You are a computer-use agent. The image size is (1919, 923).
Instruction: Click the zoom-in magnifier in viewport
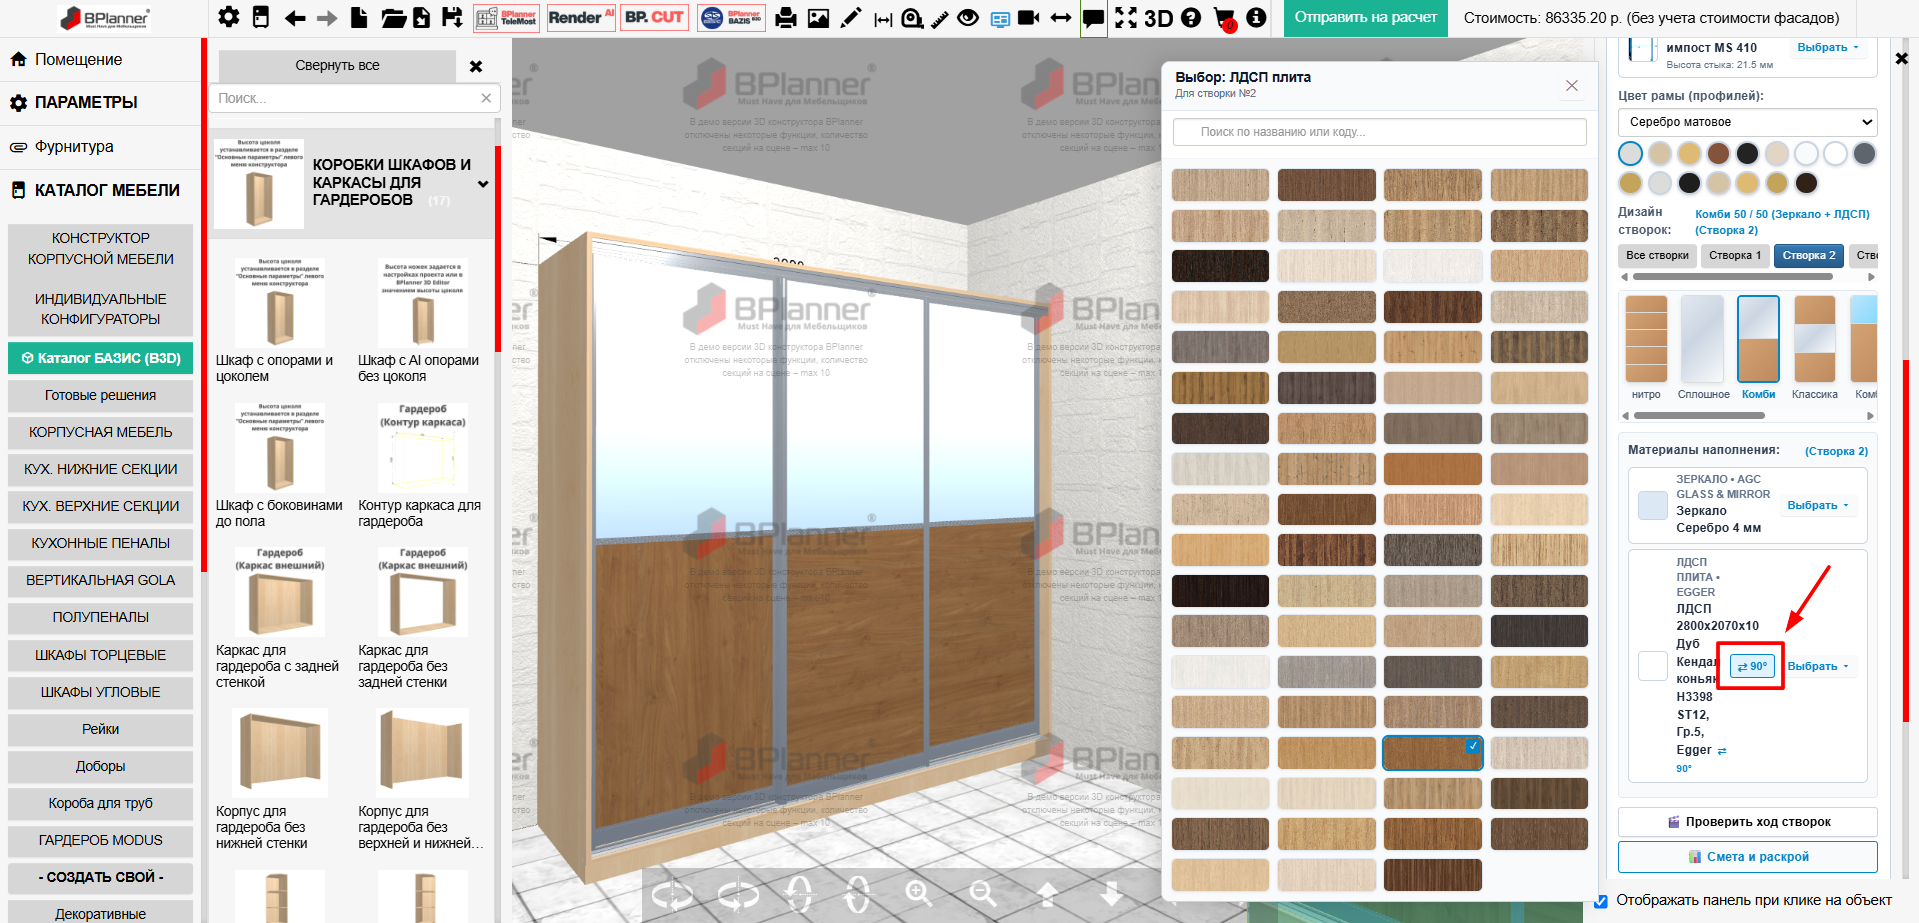click(919, 892)
